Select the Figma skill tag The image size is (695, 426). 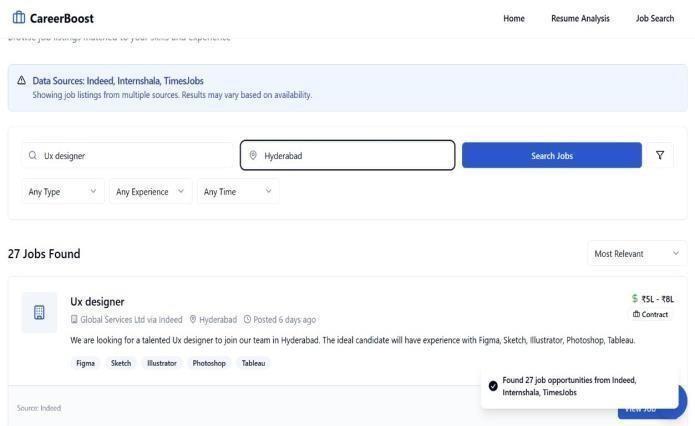click(86, 363)
